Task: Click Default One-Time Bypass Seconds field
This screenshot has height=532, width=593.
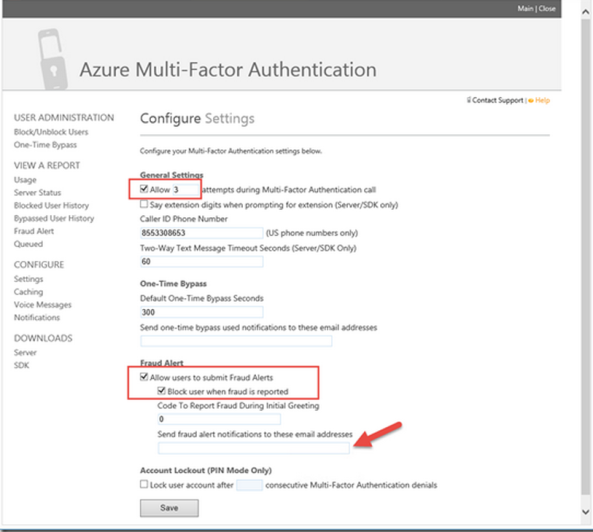Action: tap(202, 312)
